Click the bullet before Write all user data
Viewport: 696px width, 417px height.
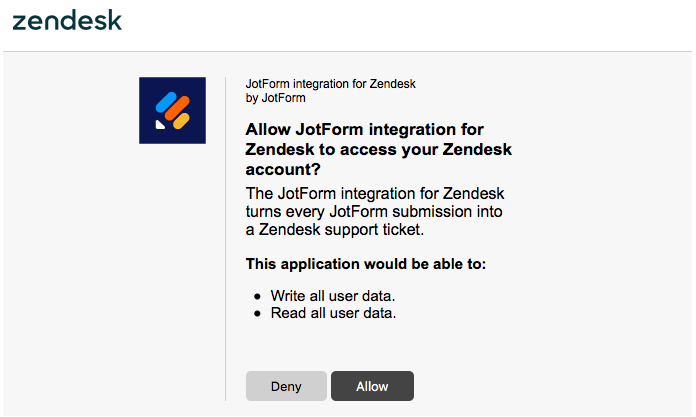click(258, 297)
